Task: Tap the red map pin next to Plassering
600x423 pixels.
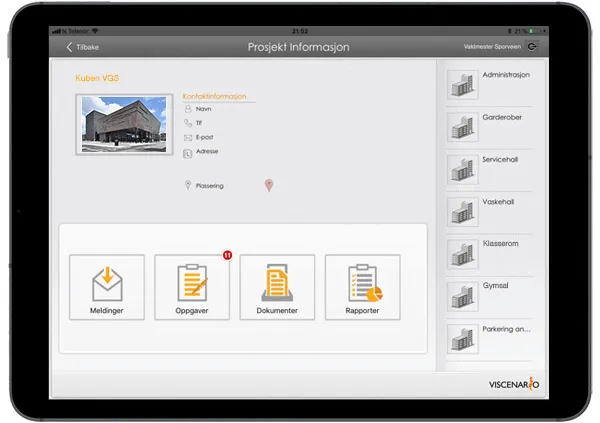Action: [269, 185]
